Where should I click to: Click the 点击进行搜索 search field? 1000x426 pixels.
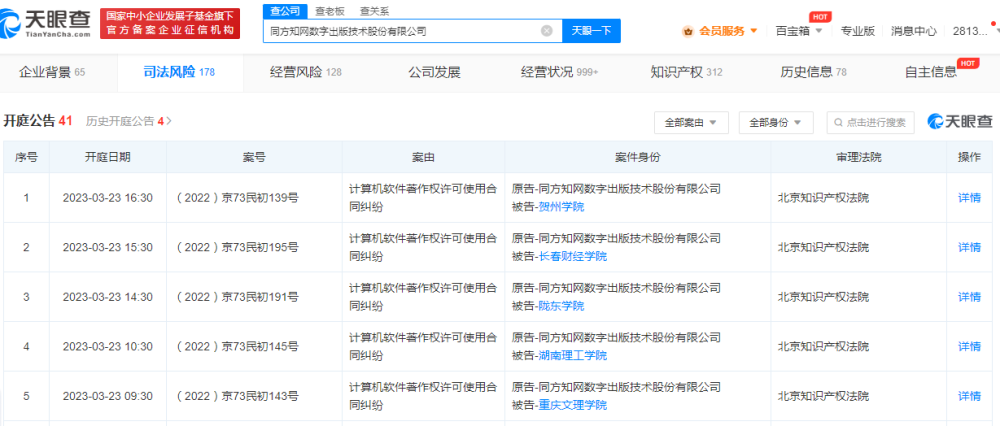pos(871,122)
